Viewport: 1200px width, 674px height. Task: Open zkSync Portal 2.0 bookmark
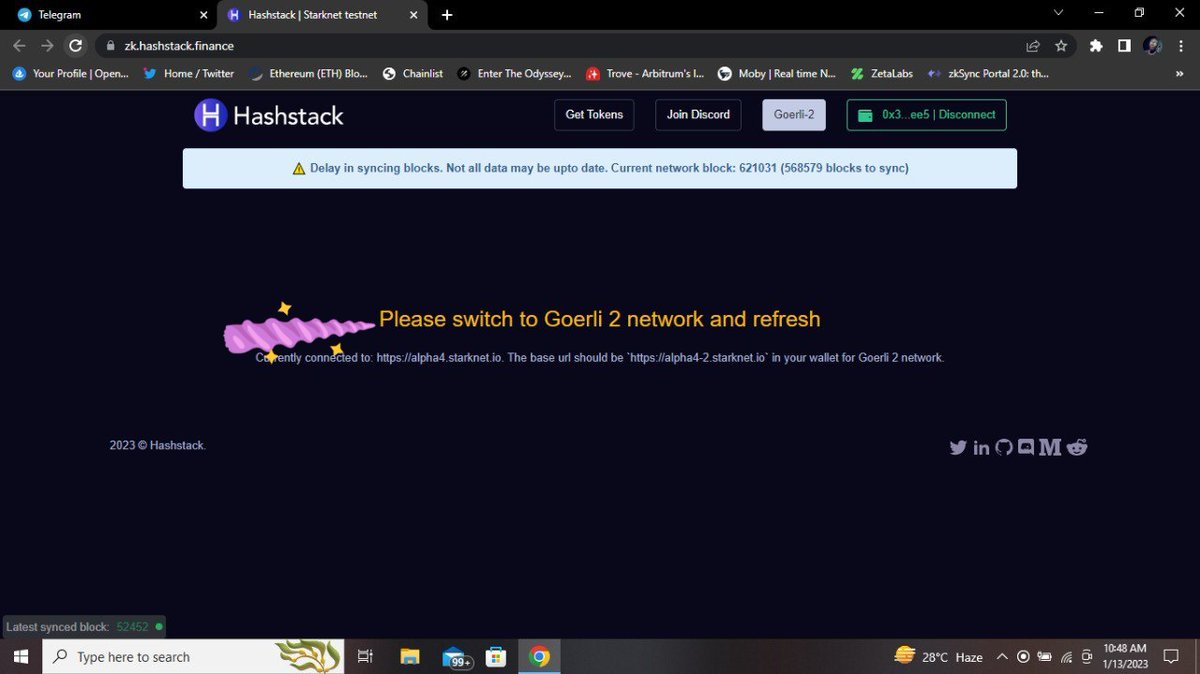[988, 74]
